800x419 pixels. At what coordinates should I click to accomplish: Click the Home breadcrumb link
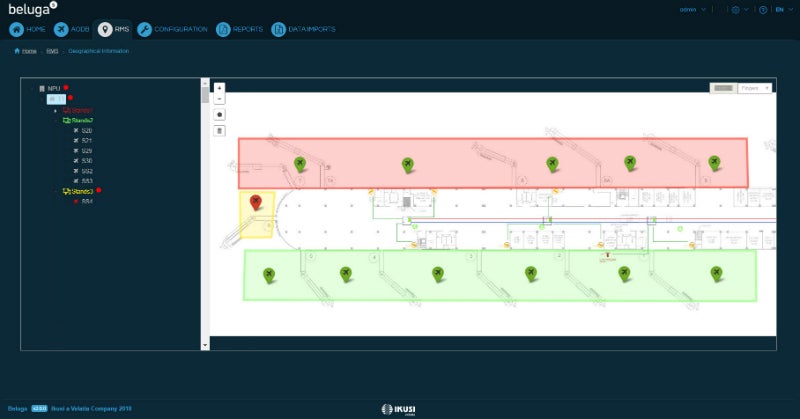[28, 50]
